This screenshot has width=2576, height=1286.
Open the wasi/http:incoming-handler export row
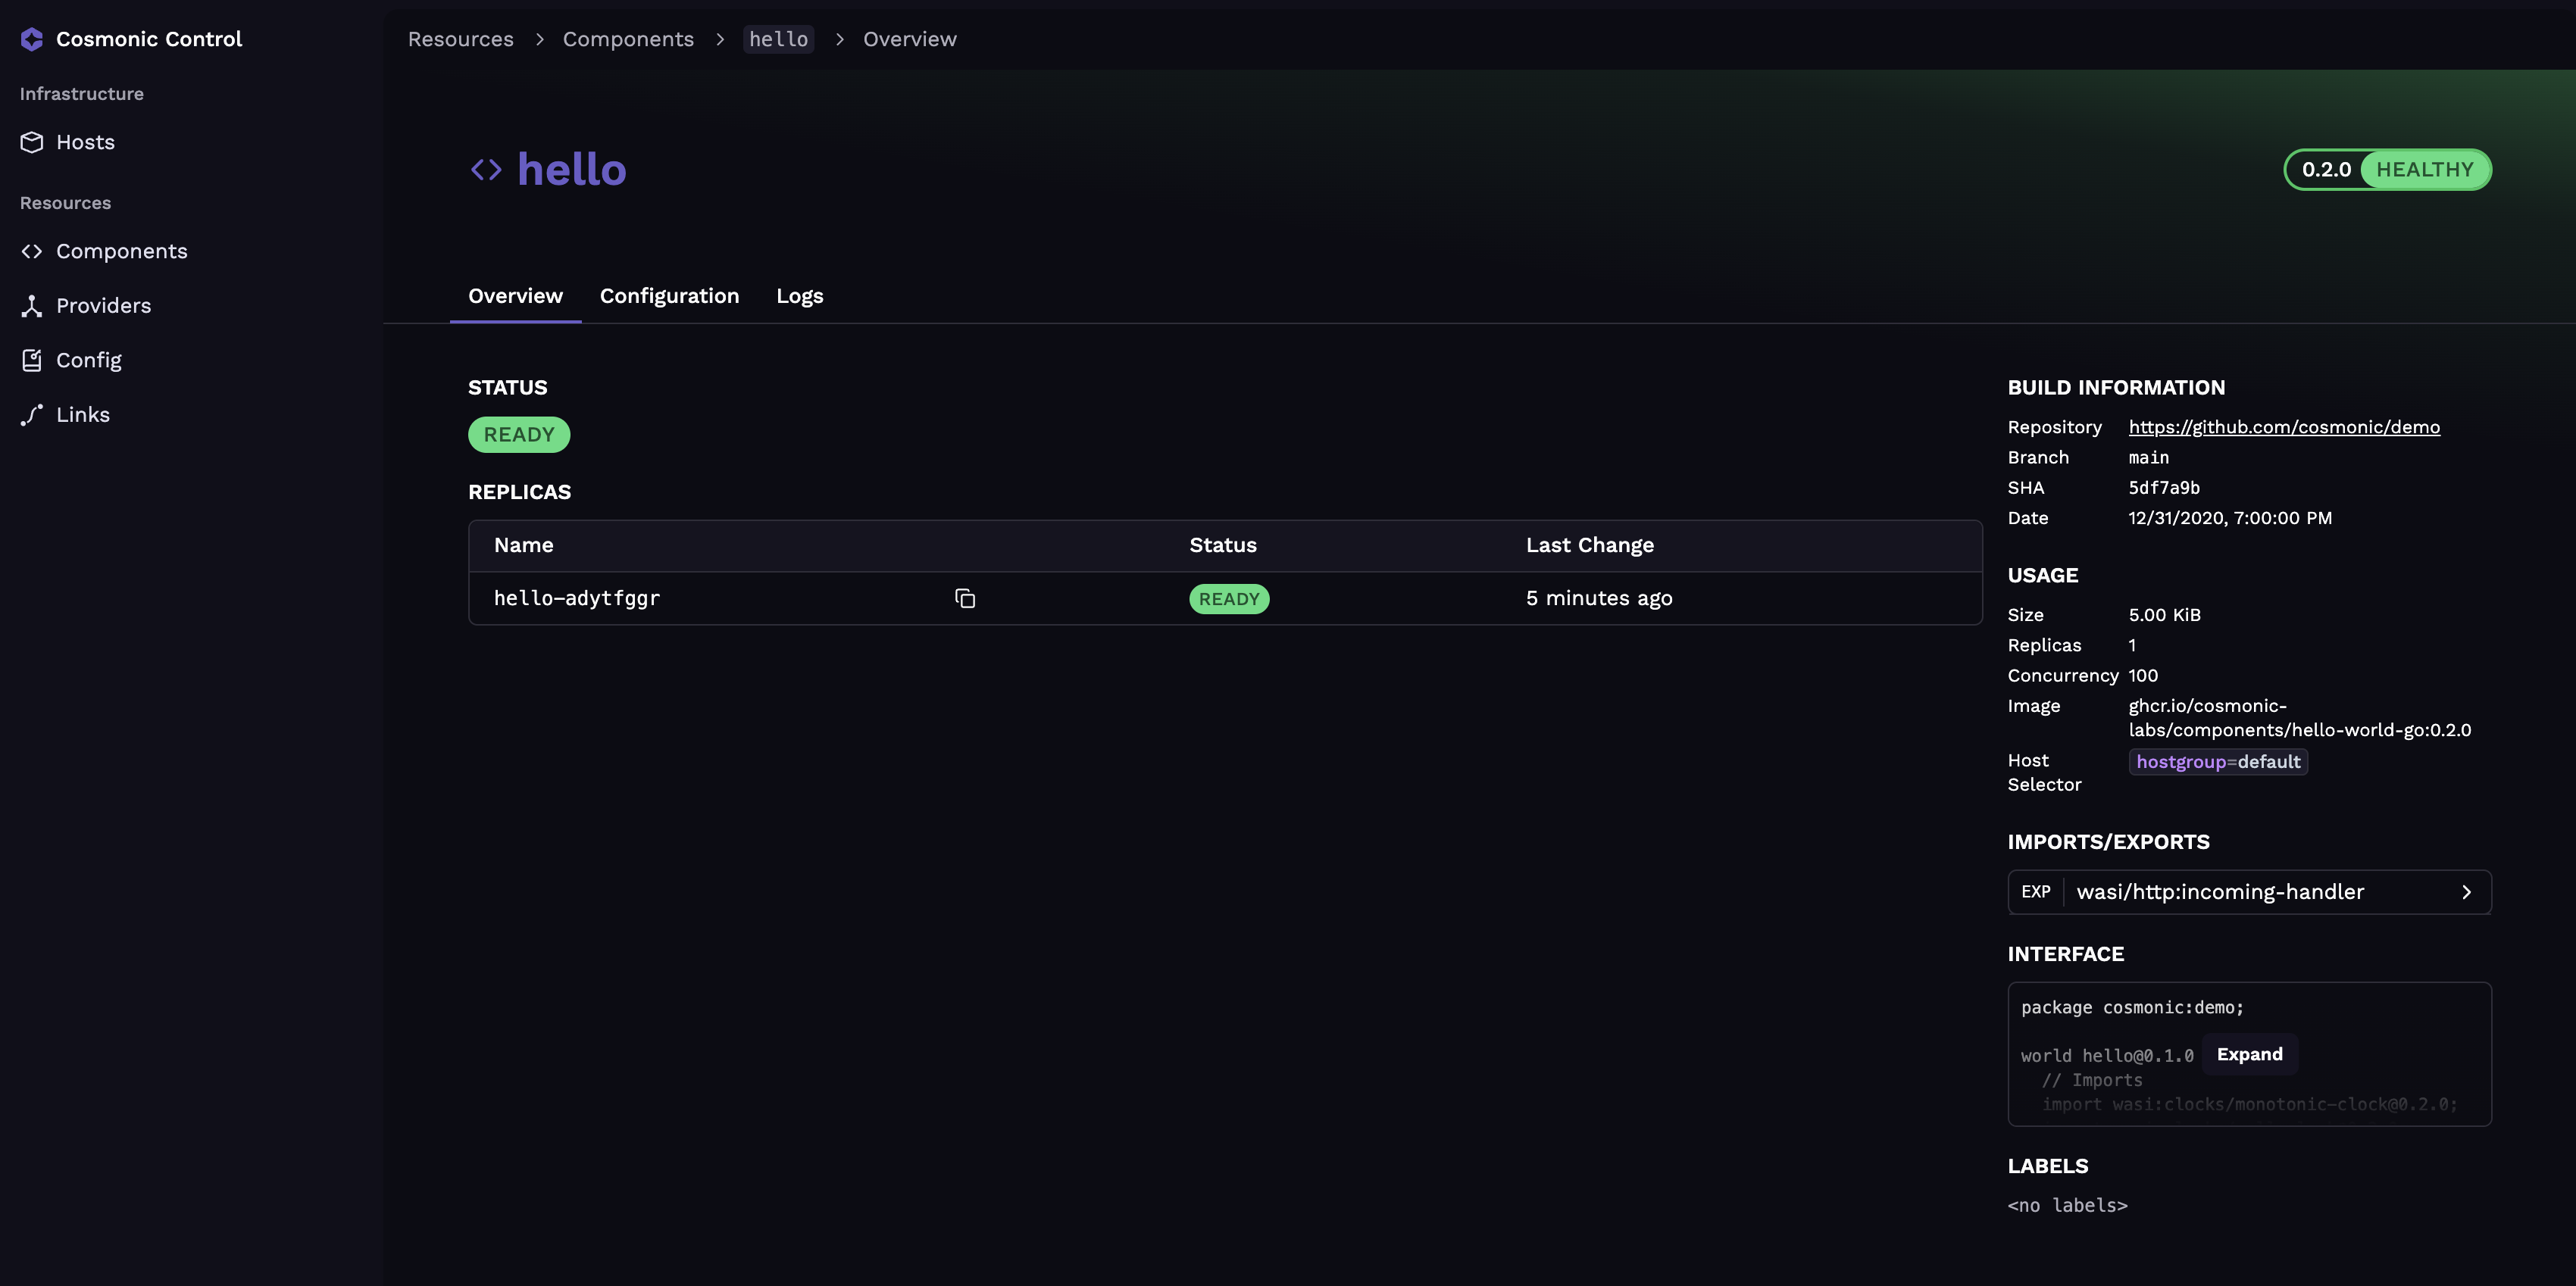[2219, 892]
